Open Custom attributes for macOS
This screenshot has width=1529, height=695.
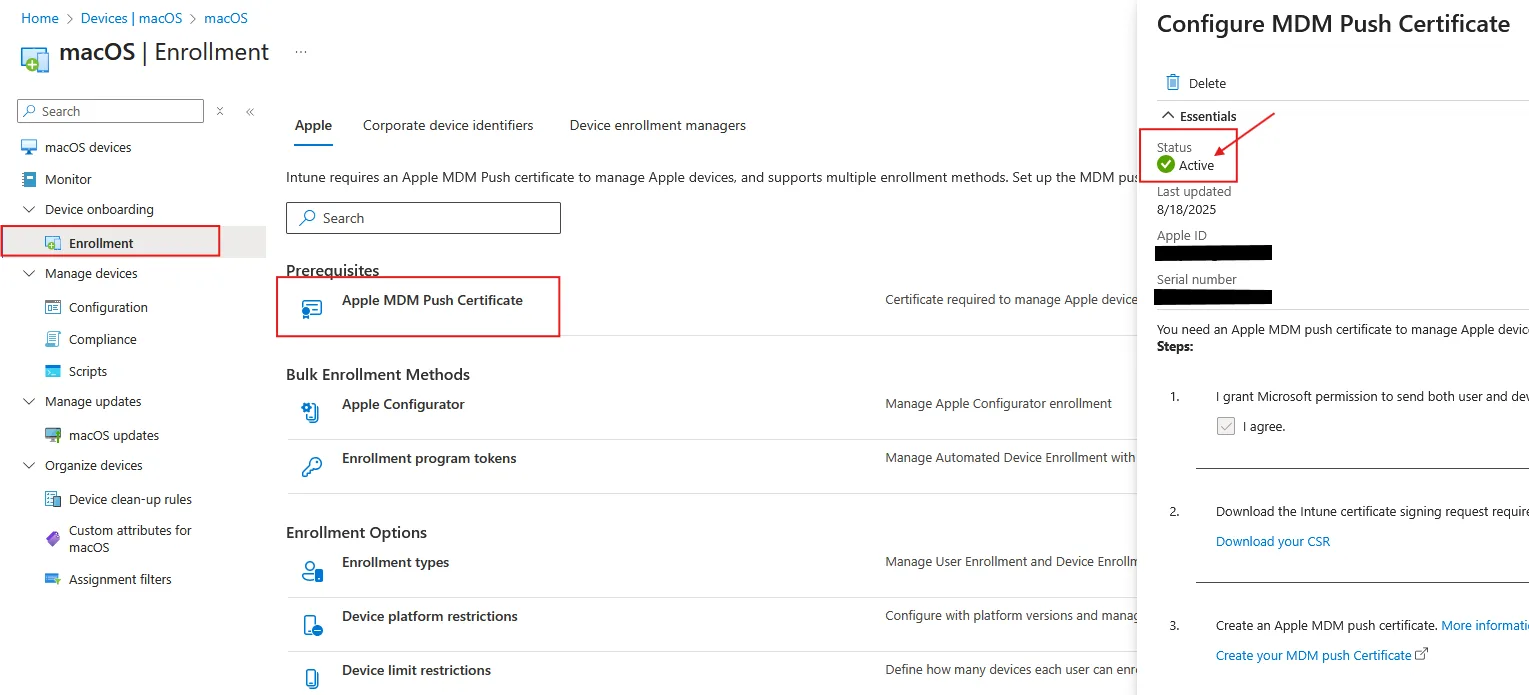130,538
